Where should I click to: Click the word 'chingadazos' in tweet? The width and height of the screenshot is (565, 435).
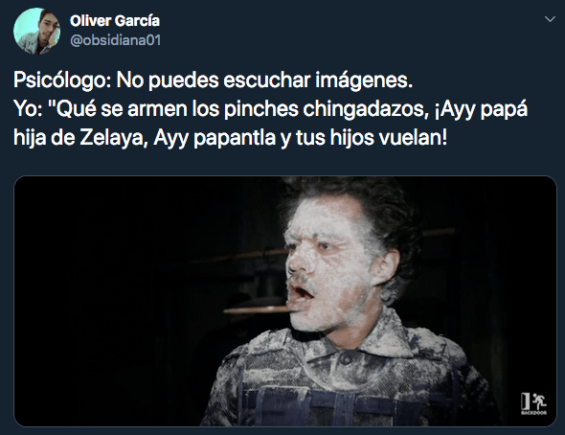[x=364, y=109]
